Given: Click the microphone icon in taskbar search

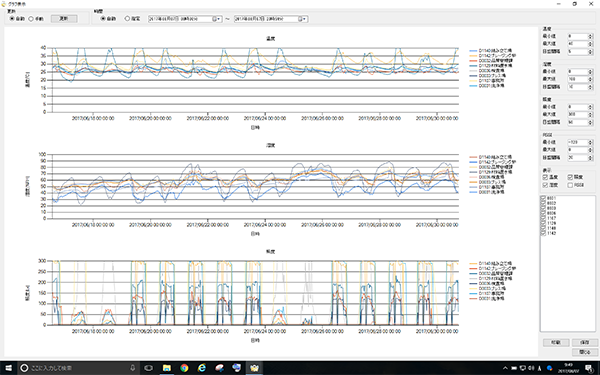Looking at the screenshot, I should tap(132, 368).
